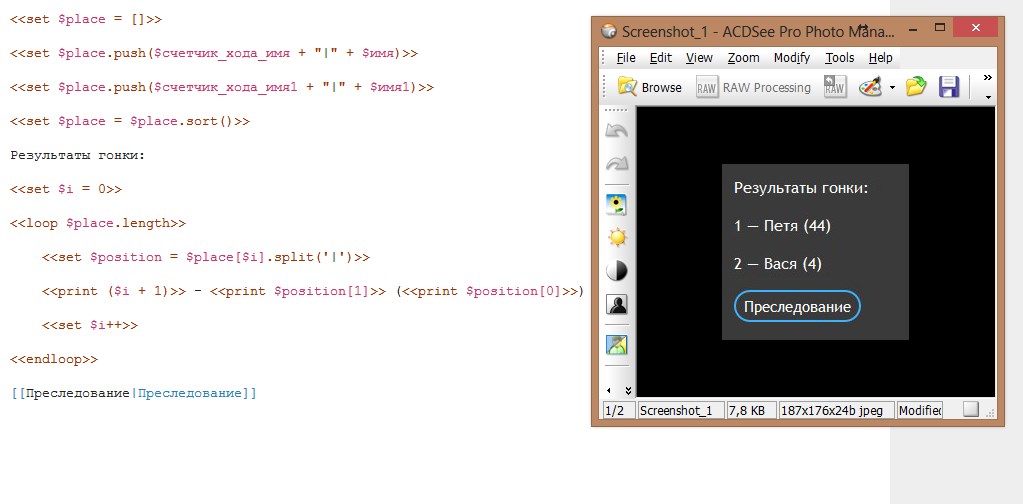Click the RAW Processing toolbar button
The height and width of the screenshot is (504, 1023).
[753, 87]
